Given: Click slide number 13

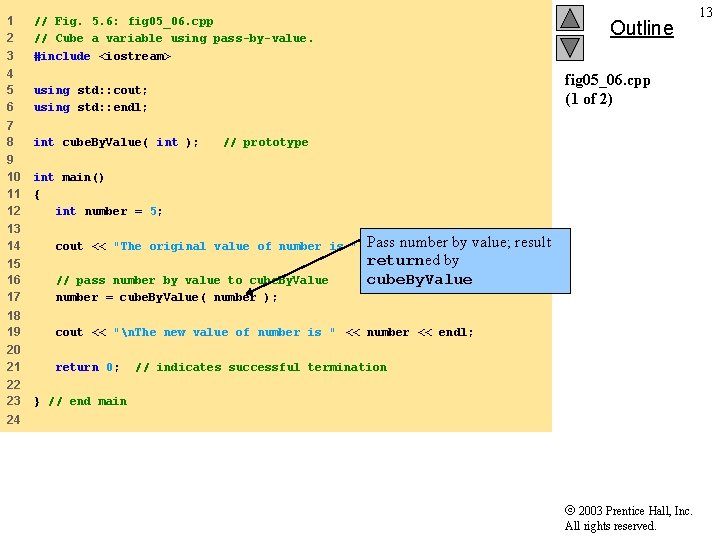Looking at the screenshot, I should (706, 12).
